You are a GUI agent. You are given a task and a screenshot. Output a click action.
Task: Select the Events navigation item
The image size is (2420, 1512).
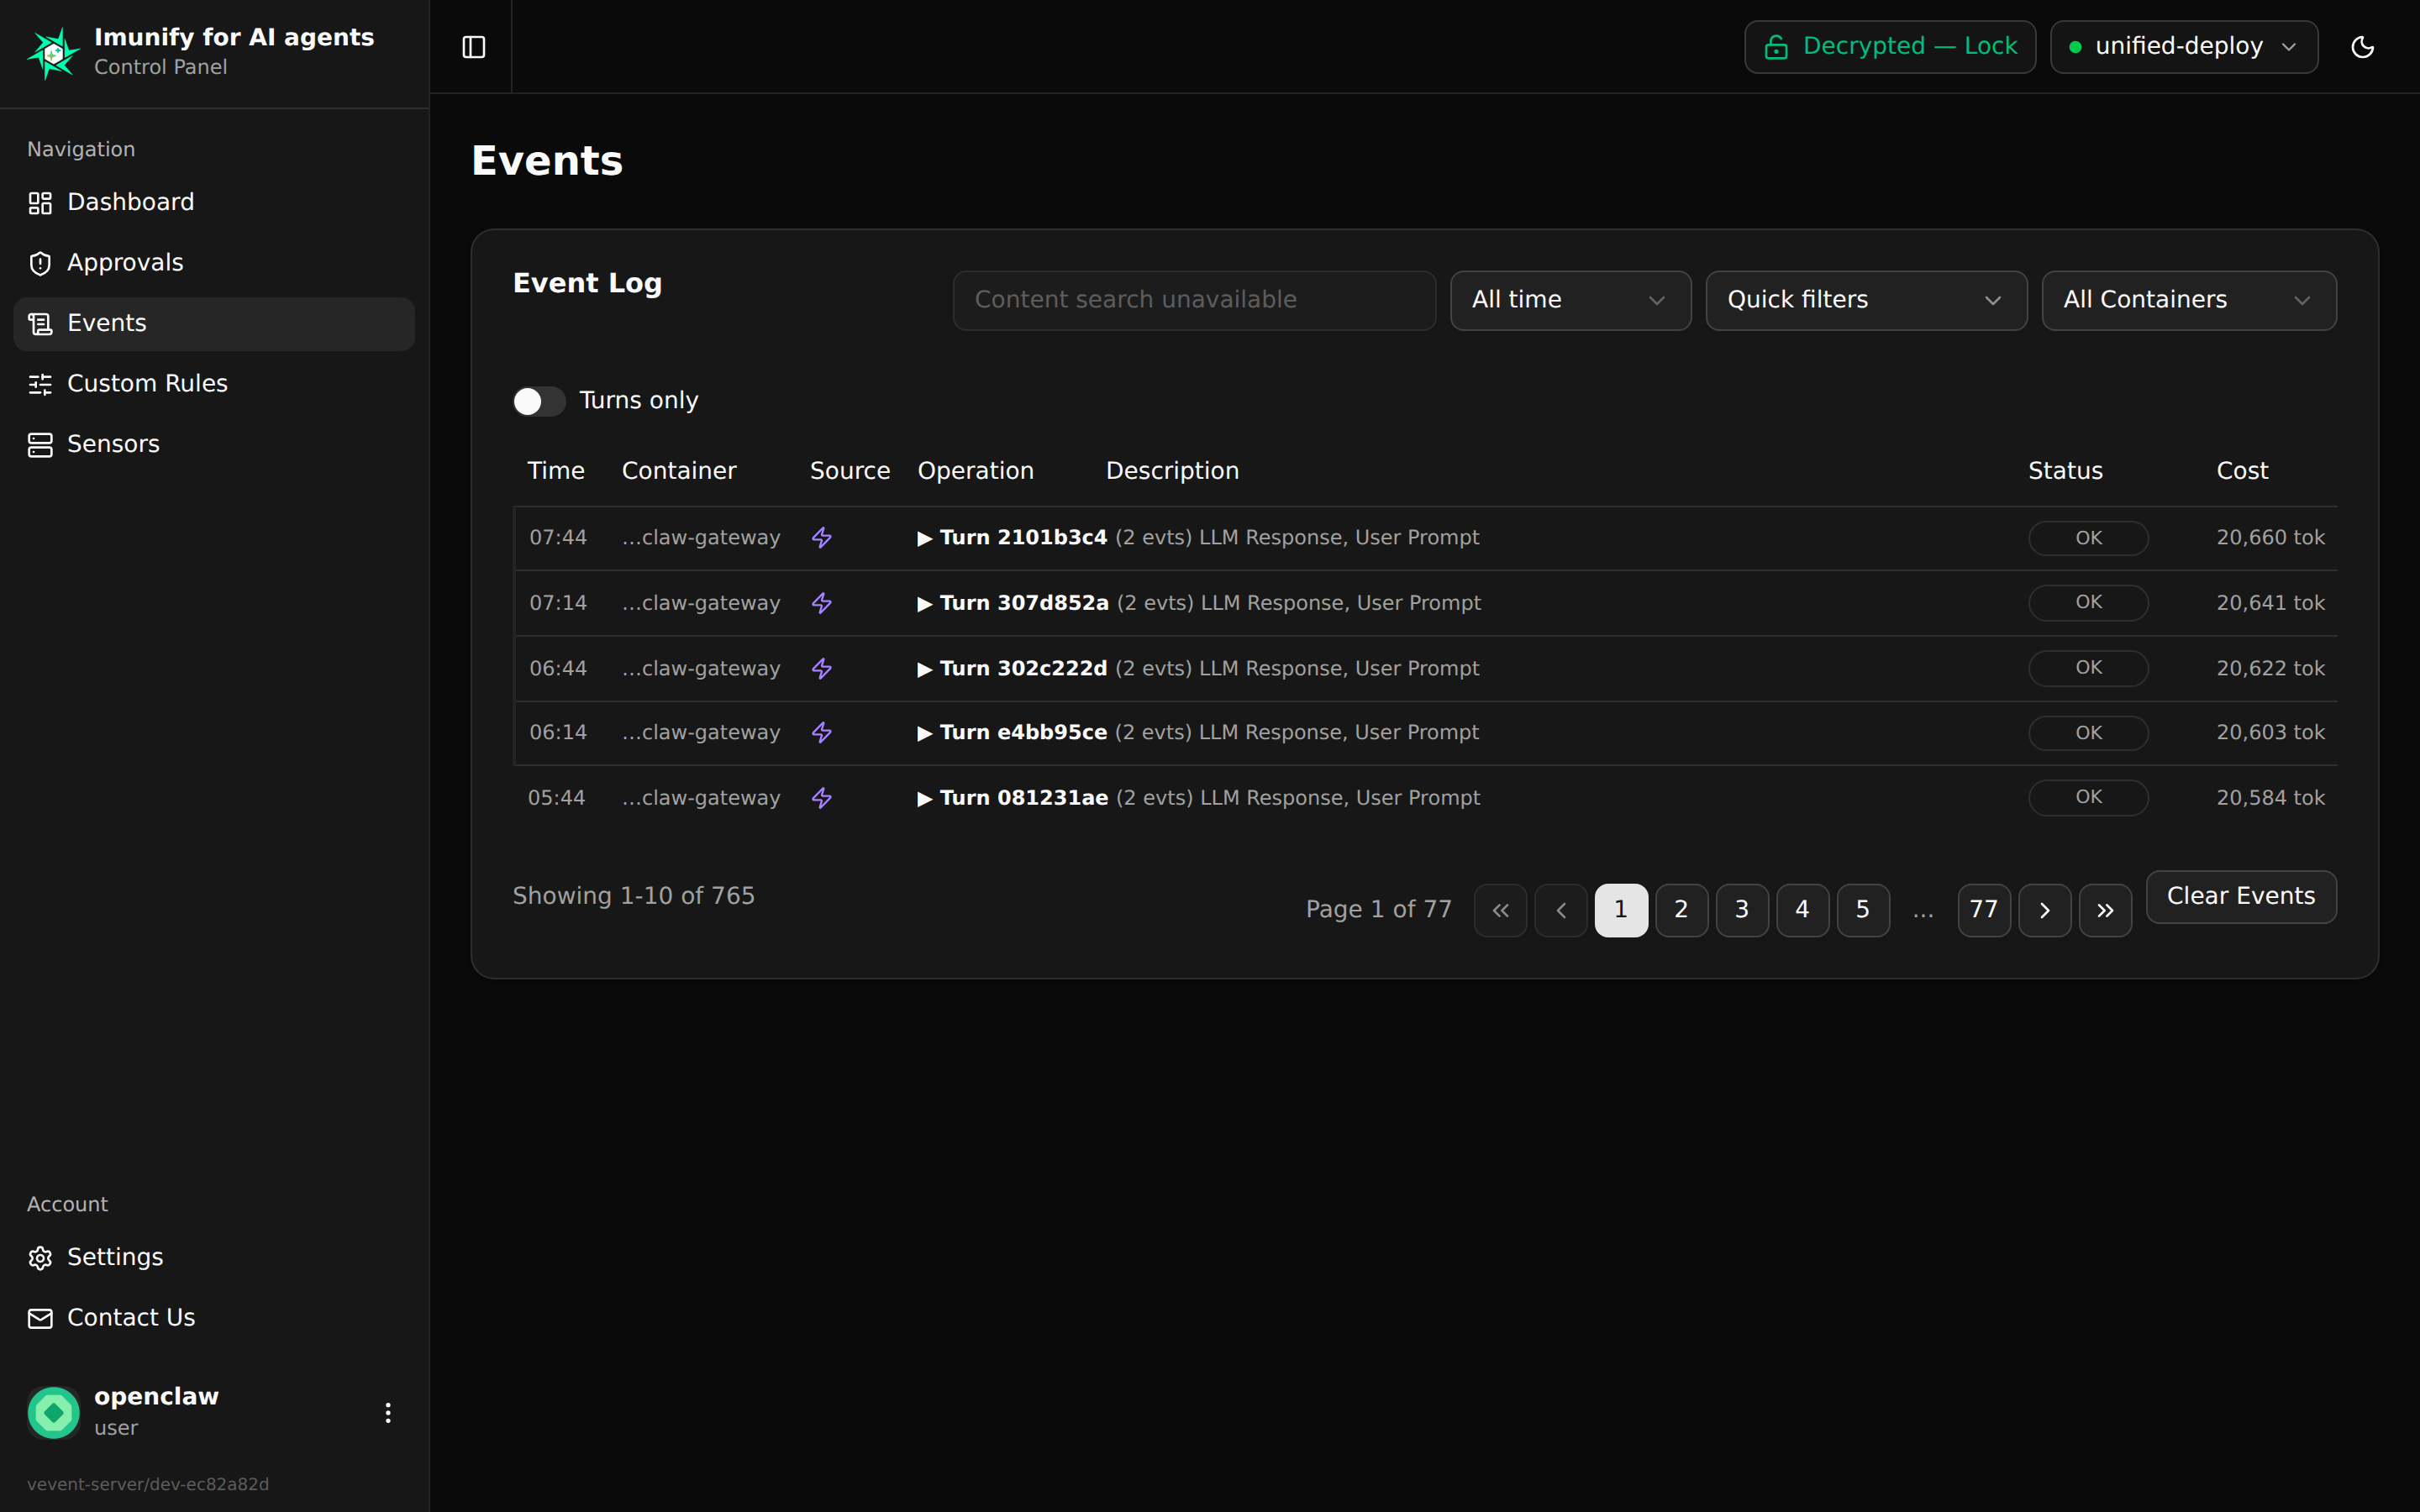[x=214, y=324]
